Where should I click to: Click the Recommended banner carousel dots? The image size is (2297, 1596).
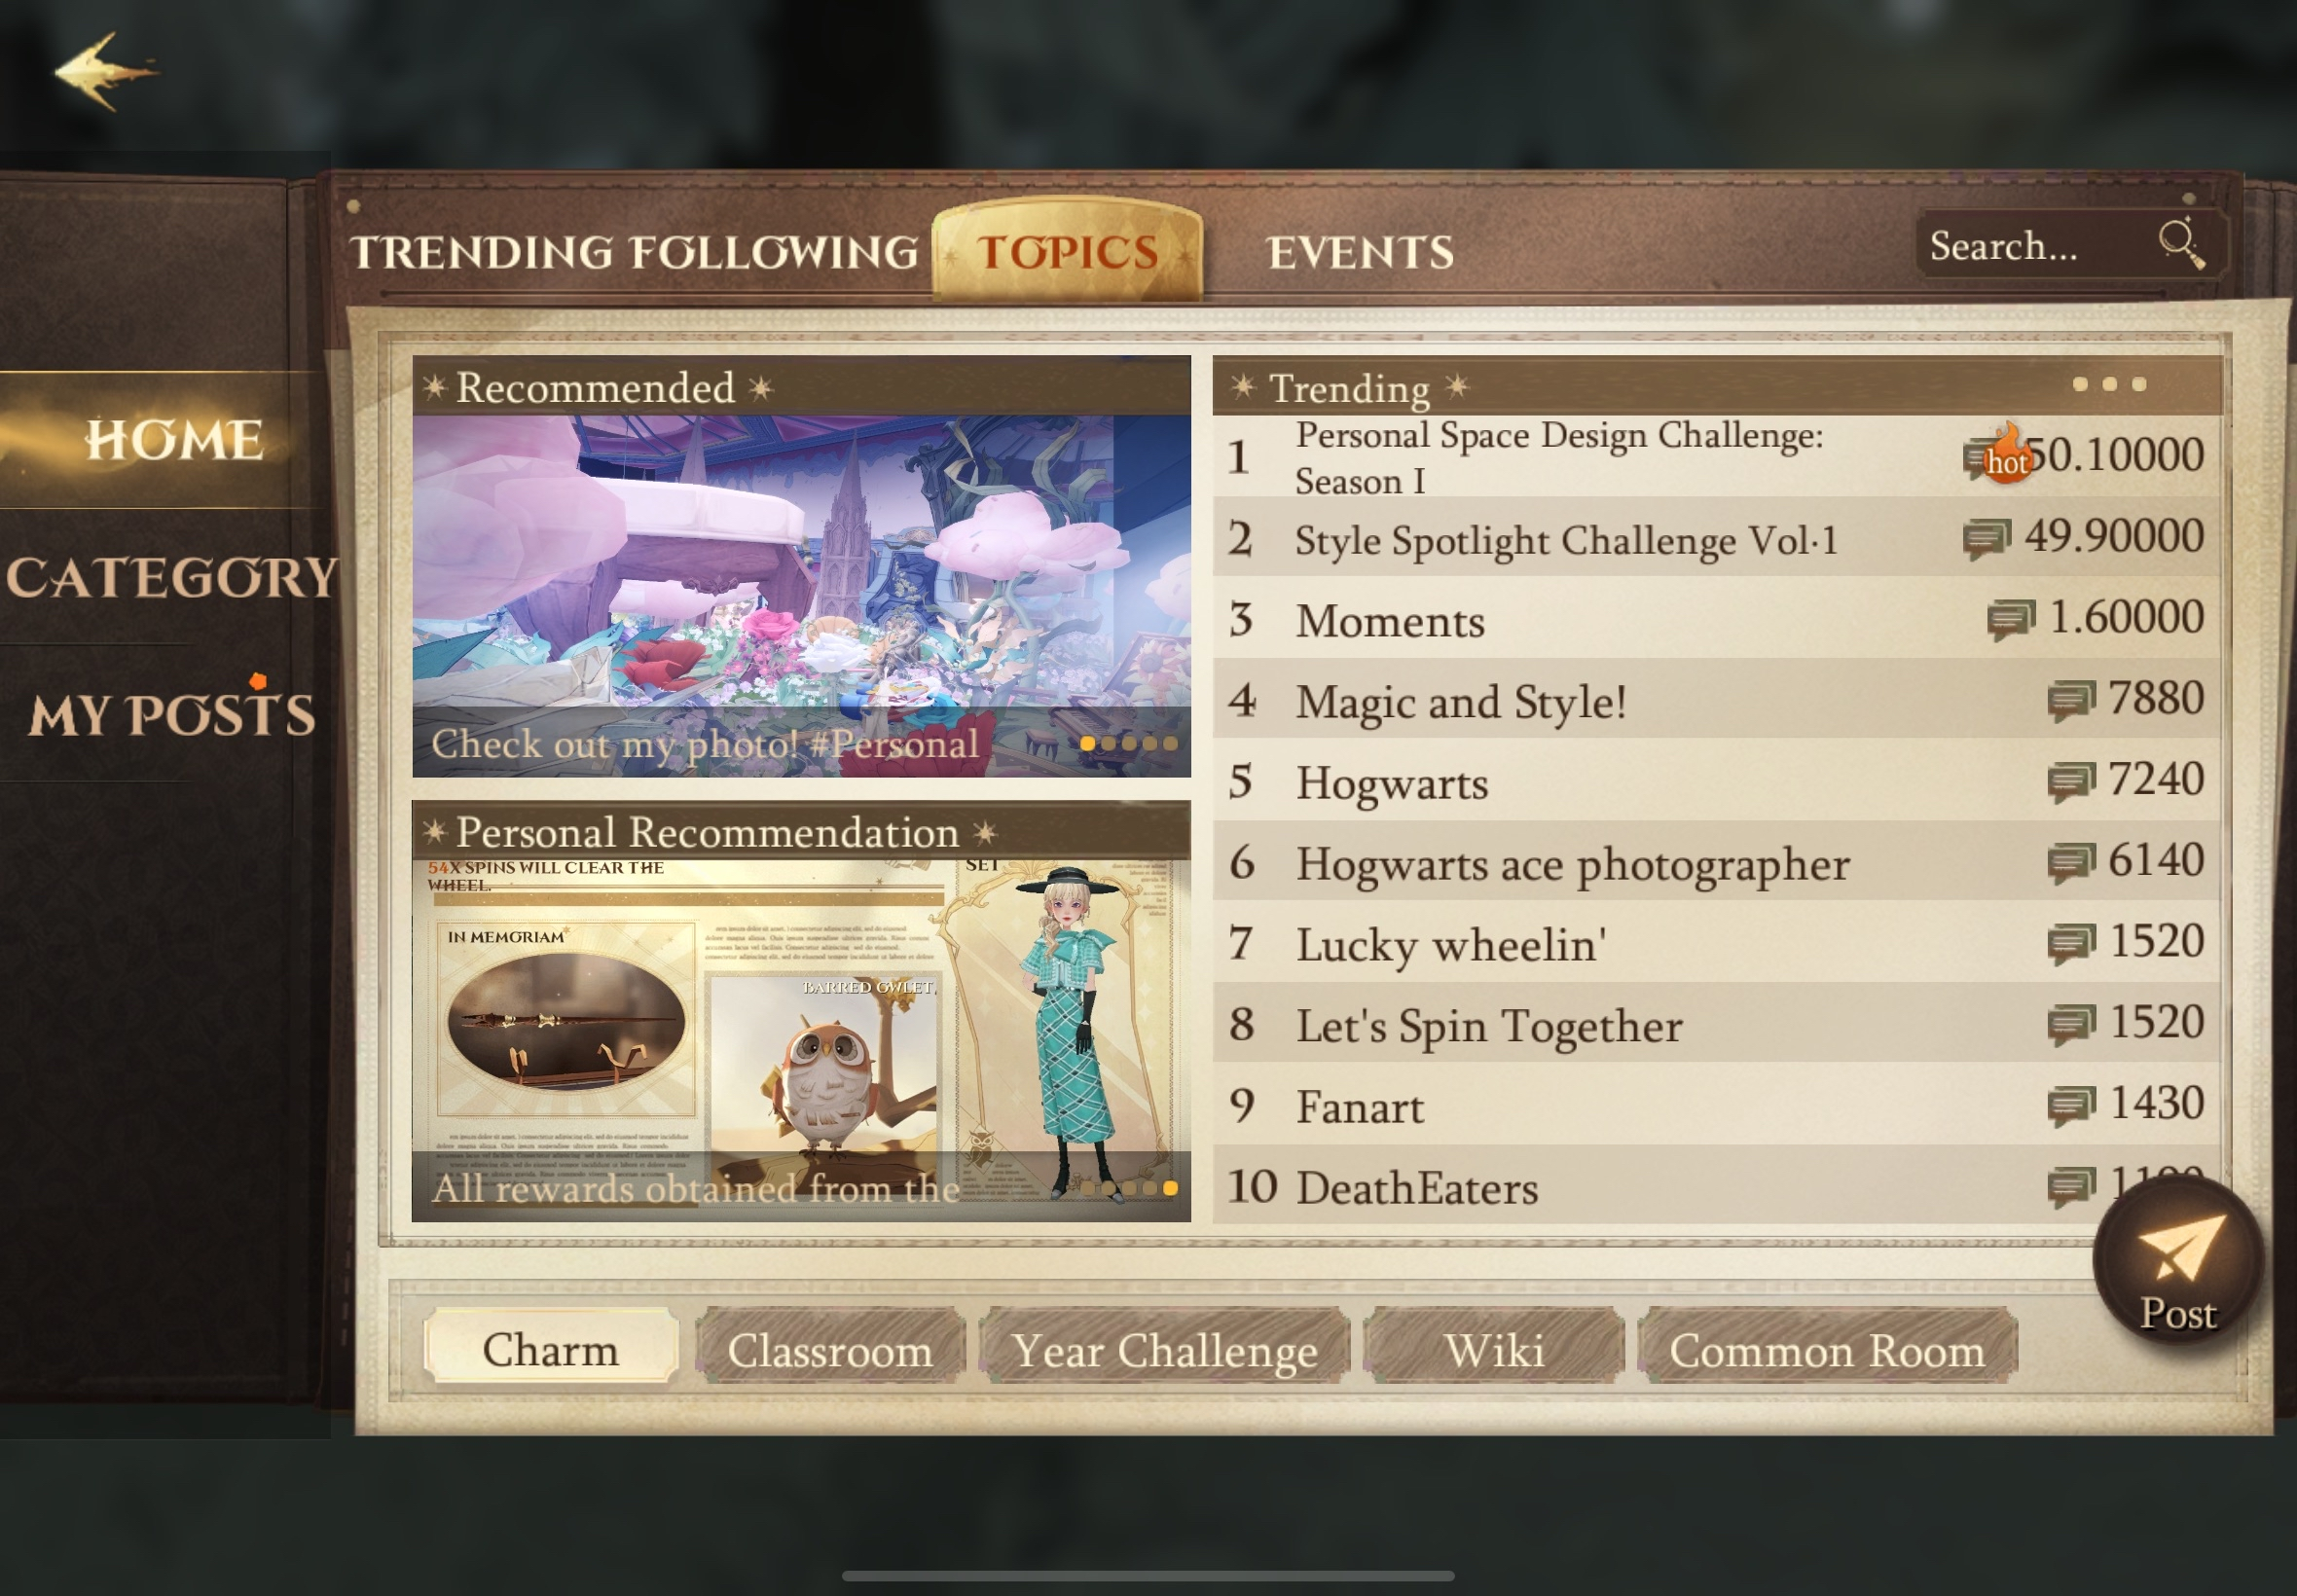(1128, 743)
